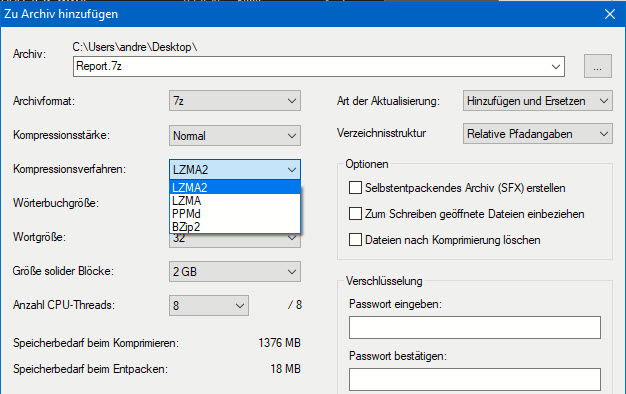Click the Optionen group title
This screenshot has height=394, width=626.
click(367, 164)
